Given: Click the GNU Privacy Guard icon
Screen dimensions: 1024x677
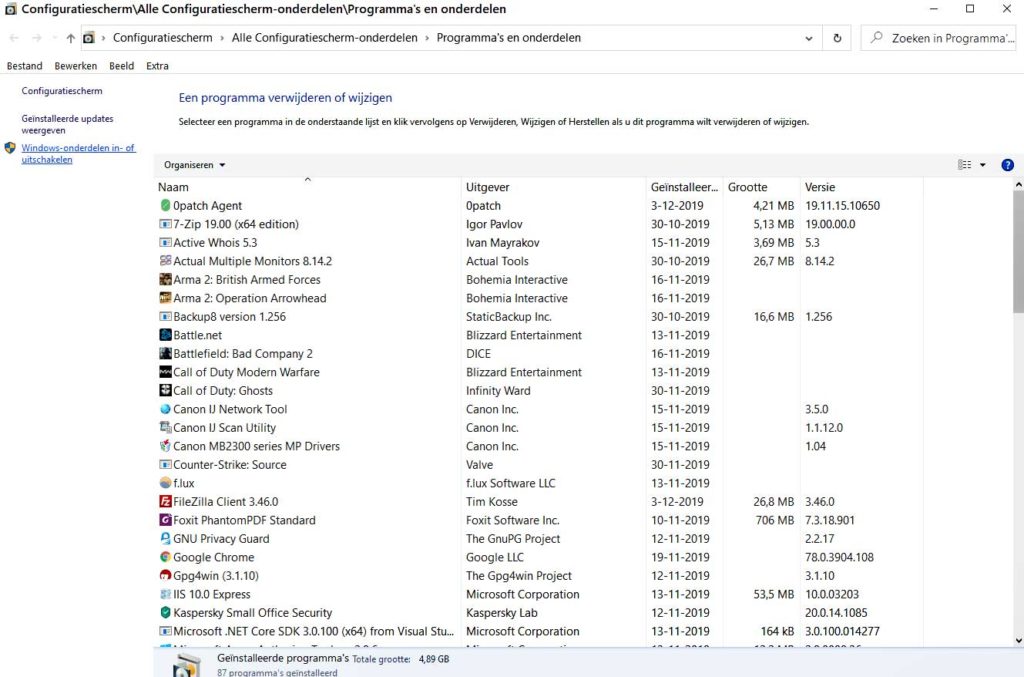Looking at the screenshot, I should tap(165, 539).
